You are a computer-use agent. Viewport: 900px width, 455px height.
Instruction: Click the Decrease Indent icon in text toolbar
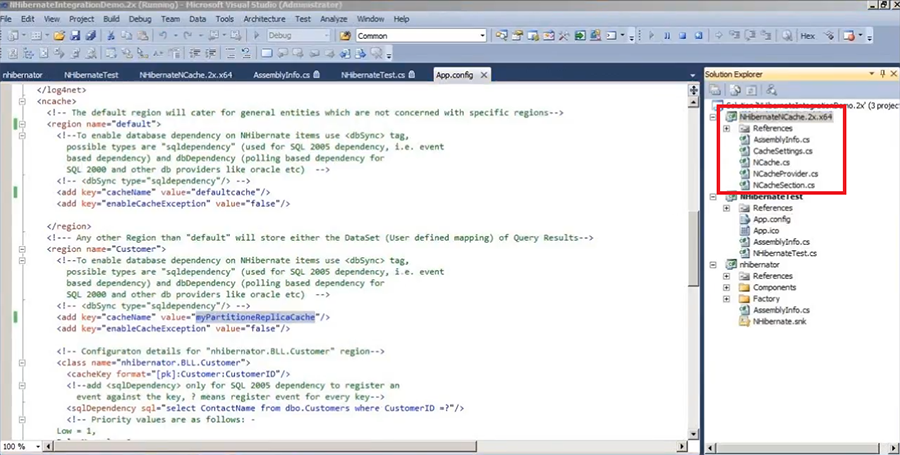[x=195, y=53]
